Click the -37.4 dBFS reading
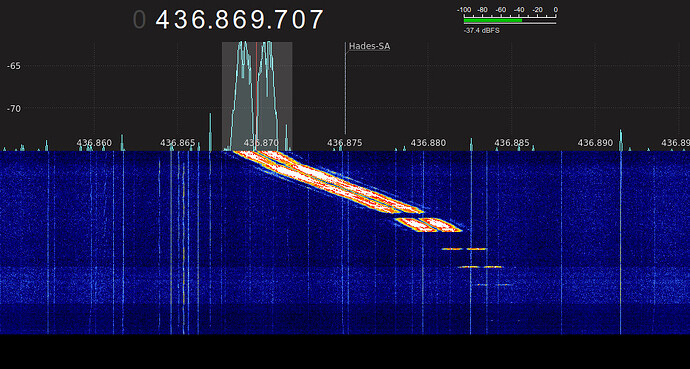The height and width of the screenshot is (369, 690). [481, 31]
